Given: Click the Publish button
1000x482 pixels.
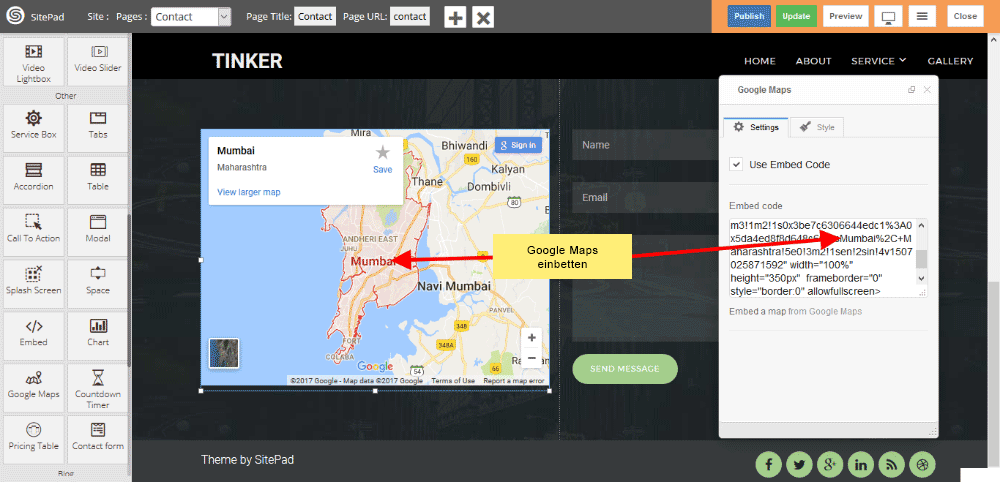Looking at the screenshot, I should [749, 16].
